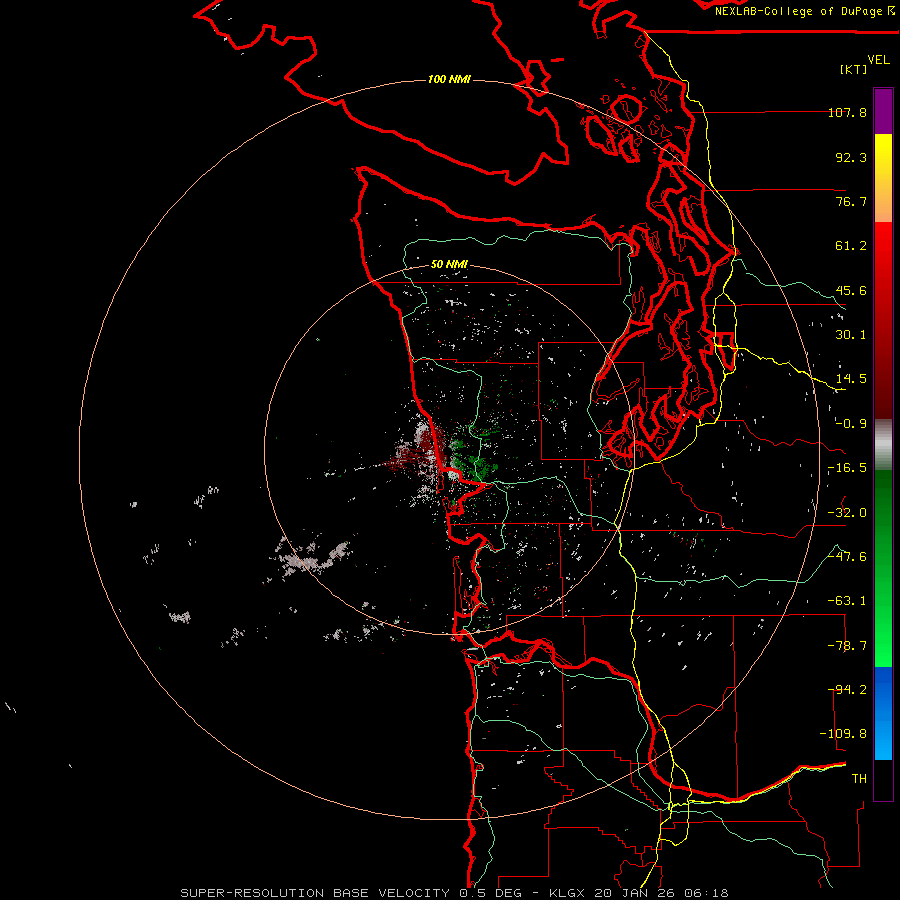900x900 pixels.
Task: Click the [KT] units label
Action: pyautogui.click(x=854, y=69)
